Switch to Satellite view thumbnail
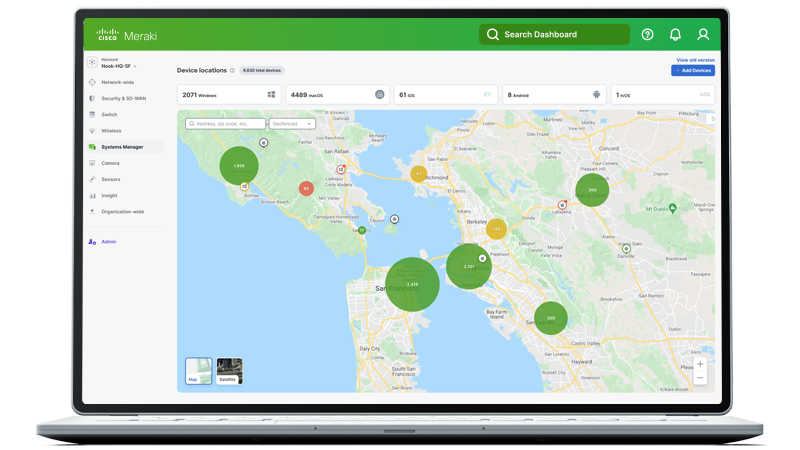800x450 pixels. point(230,371)
